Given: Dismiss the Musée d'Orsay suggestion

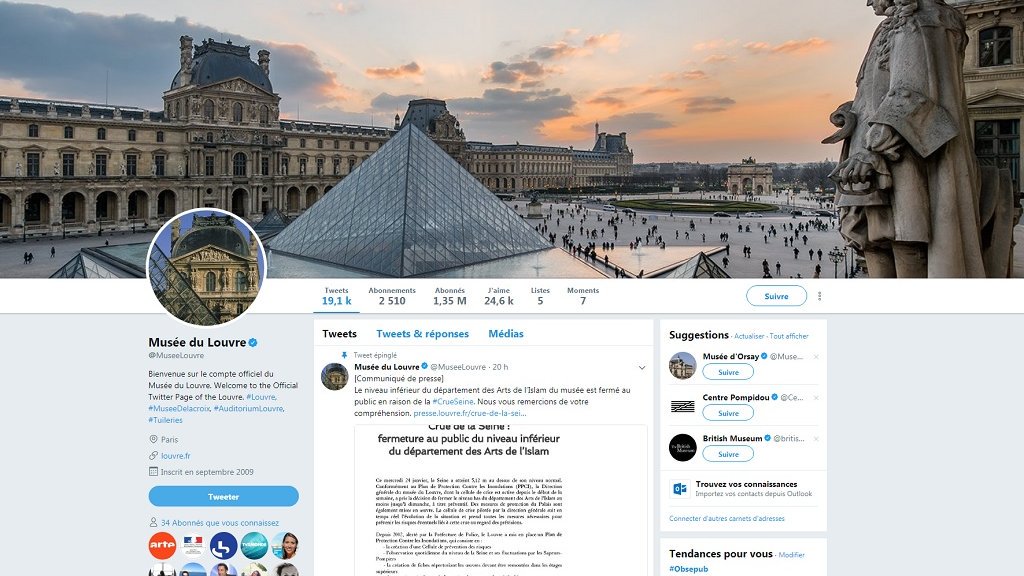Looking at the screenshot, I should [x=816, y=357].
